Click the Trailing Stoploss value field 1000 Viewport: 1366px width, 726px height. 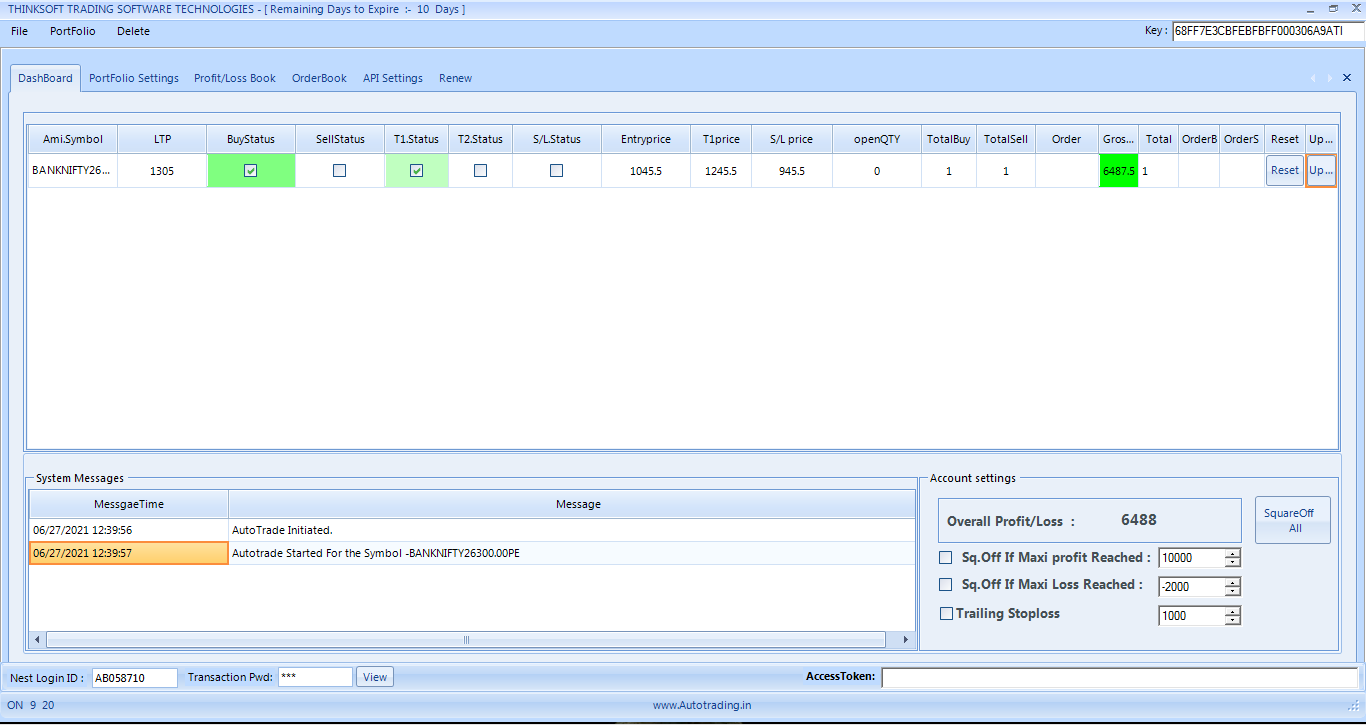pyautogui.click(x=1192, y=616)
